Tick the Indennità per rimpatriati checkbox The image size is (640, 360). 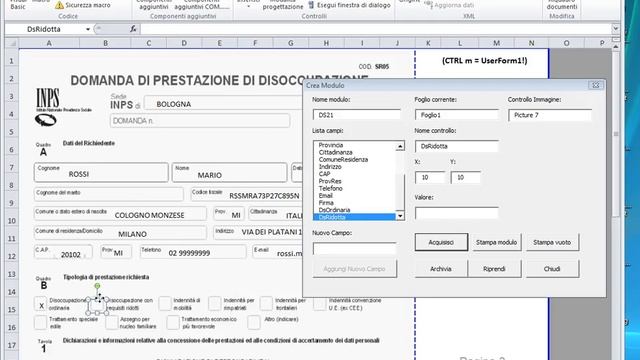215,304
